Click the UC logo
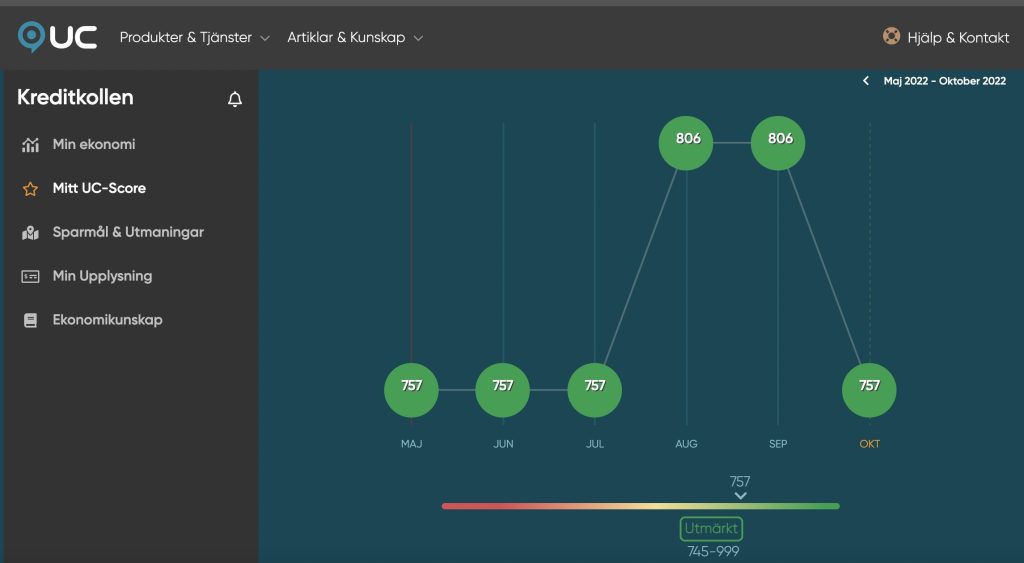1024x563 pixels. (57, 37)
